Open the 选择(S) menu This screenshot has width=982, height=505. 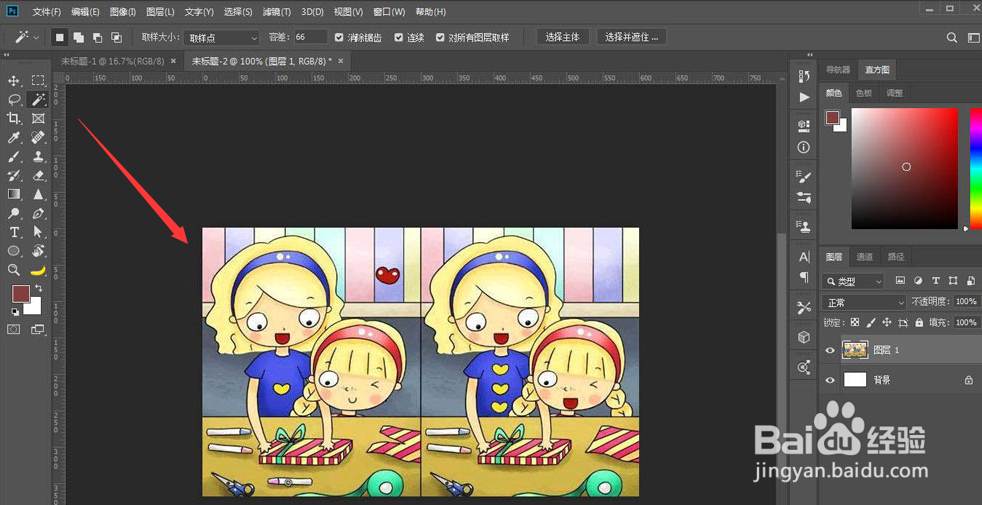click(x=238, y=12)
